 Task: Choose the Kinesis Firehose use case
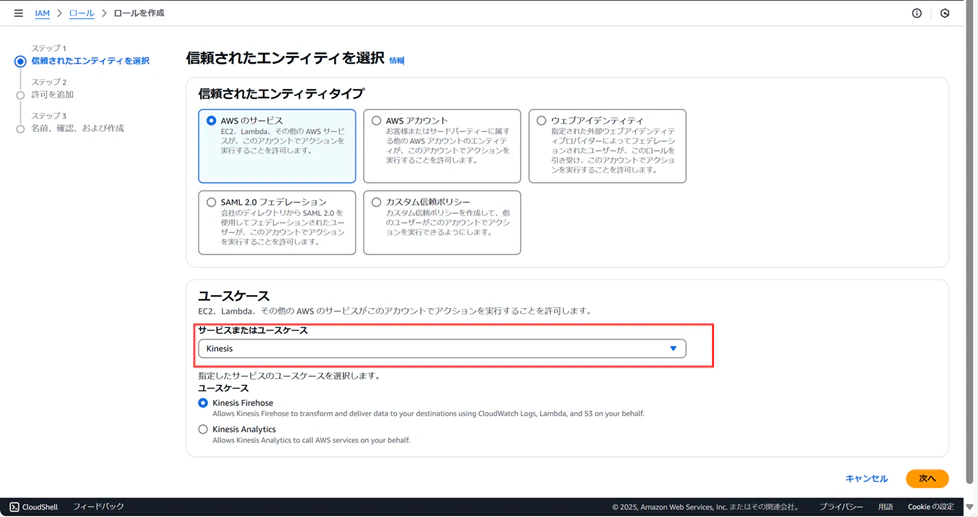pyautogui.click(x=203, y=403)
